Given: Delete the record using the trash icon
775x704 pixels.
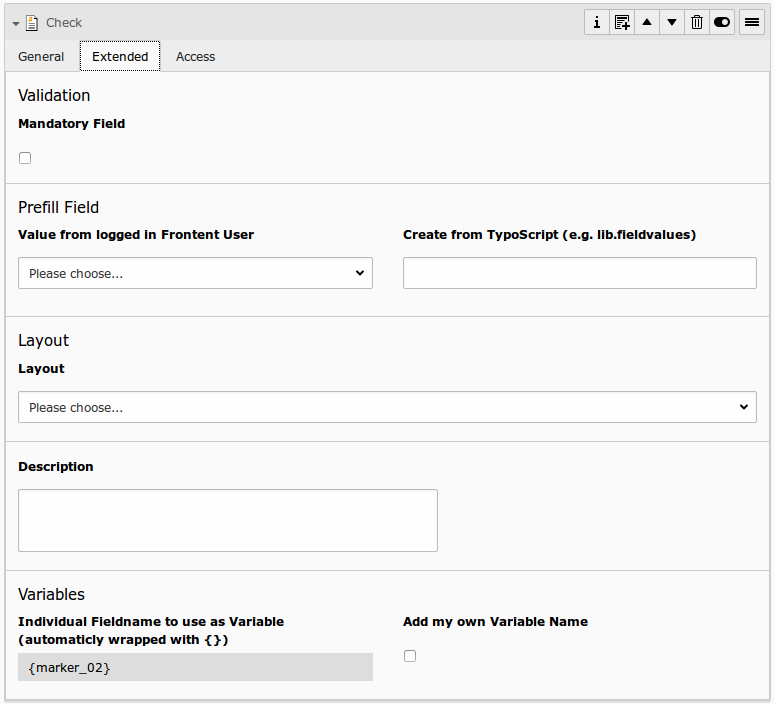Looking at the screenshot, I should click(697, 22).
